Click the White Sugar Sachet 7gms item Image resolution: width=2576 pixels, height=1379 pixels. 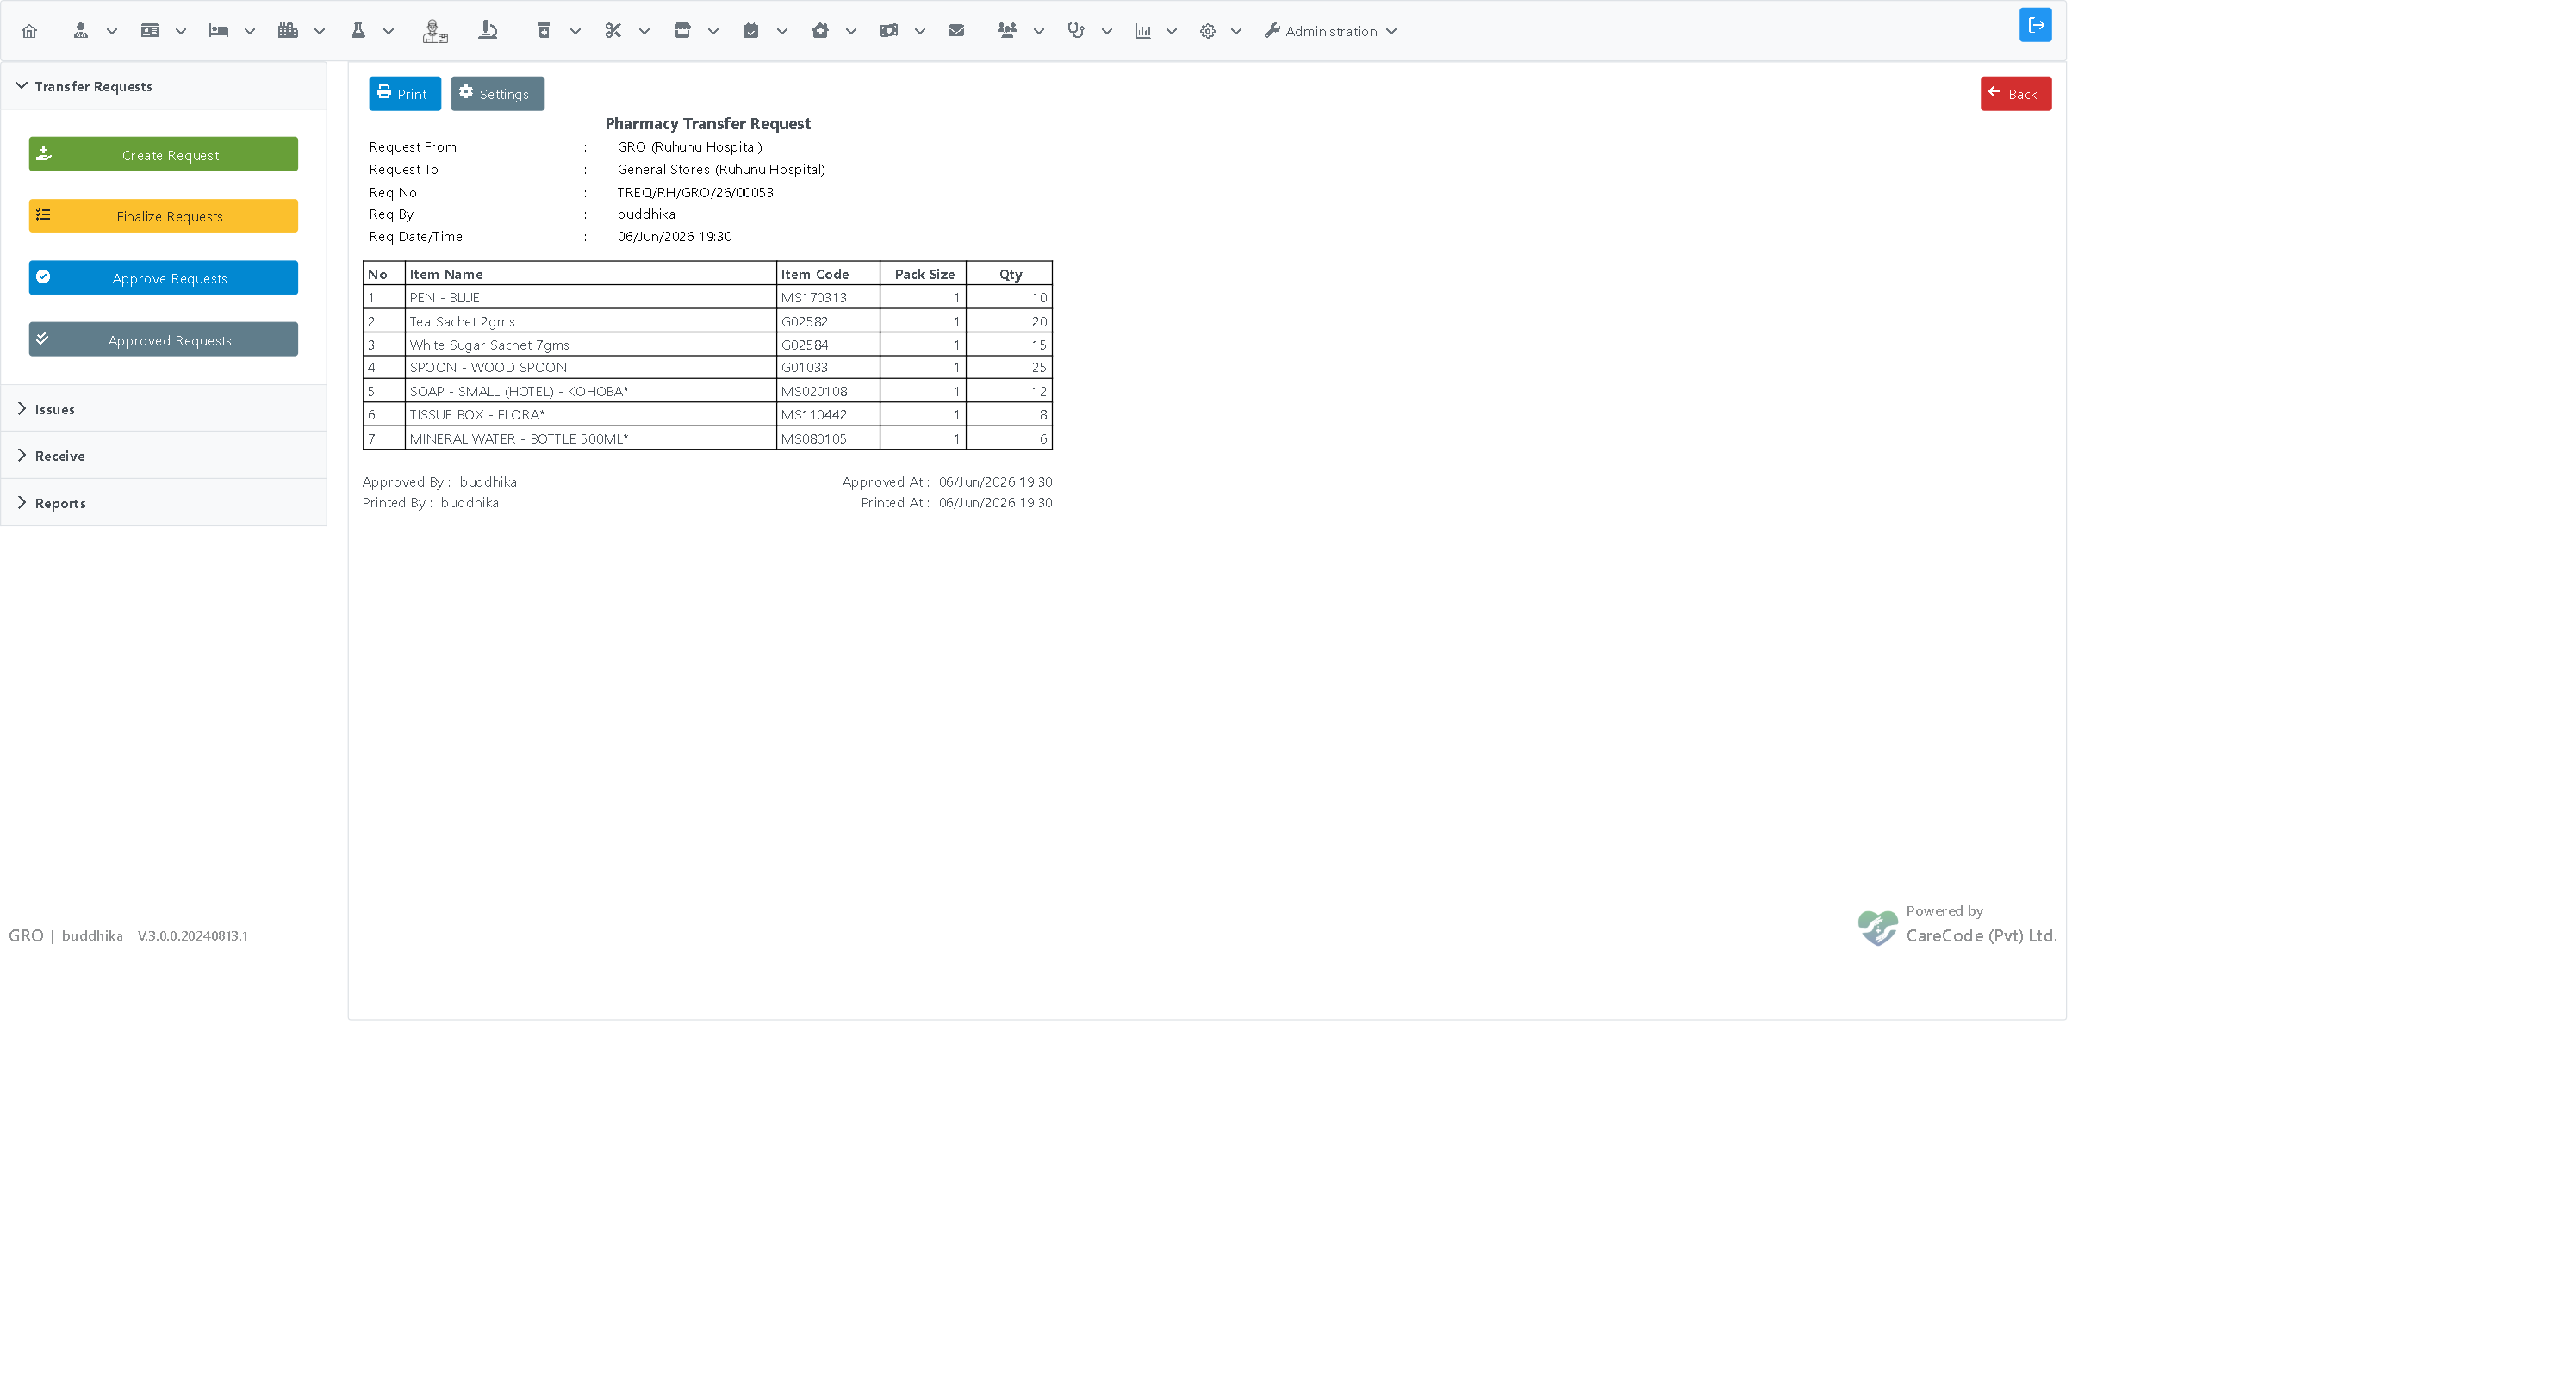click(489, 344)
